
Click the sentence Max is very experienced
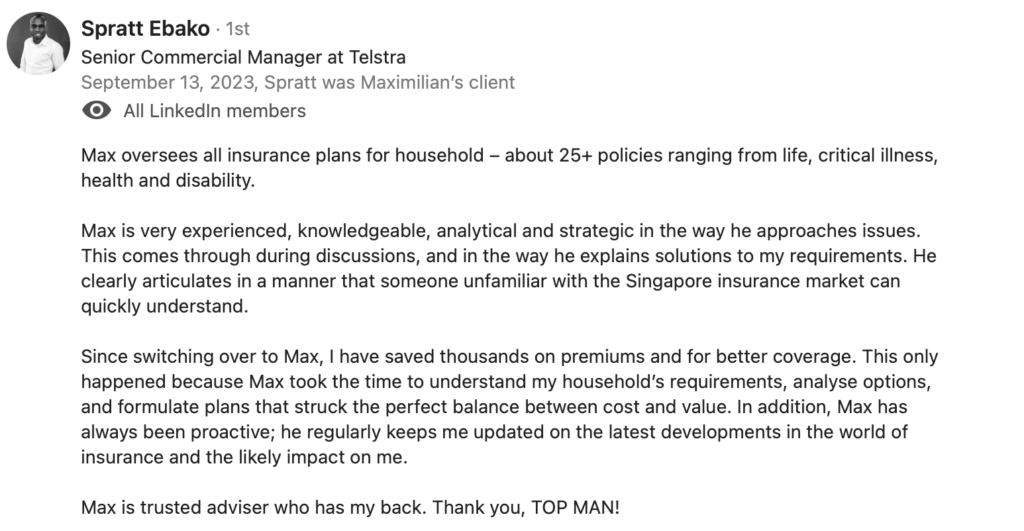click(500, 231)
